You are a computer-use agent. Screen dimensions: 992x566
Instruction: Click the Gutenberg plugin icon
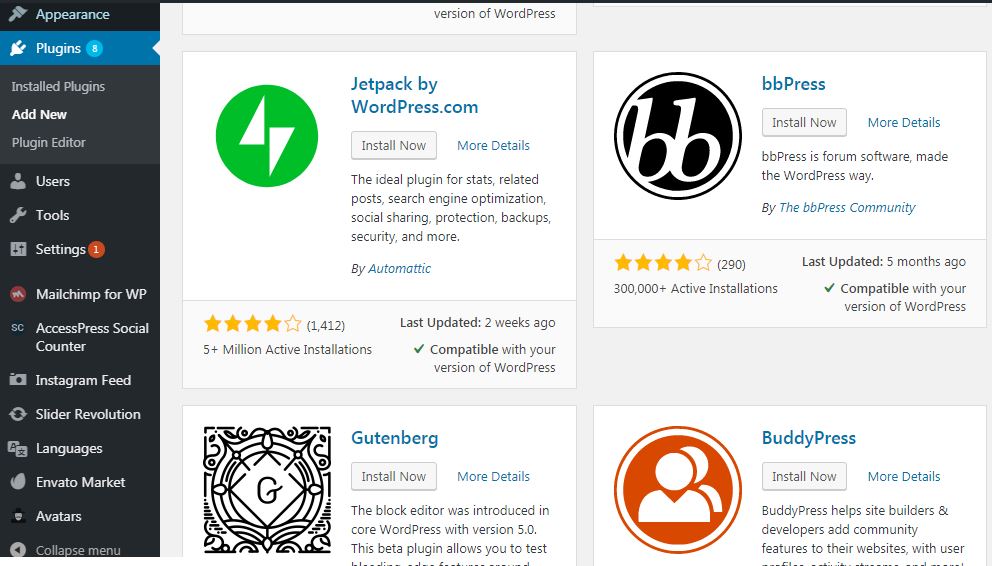click(267, 490)
